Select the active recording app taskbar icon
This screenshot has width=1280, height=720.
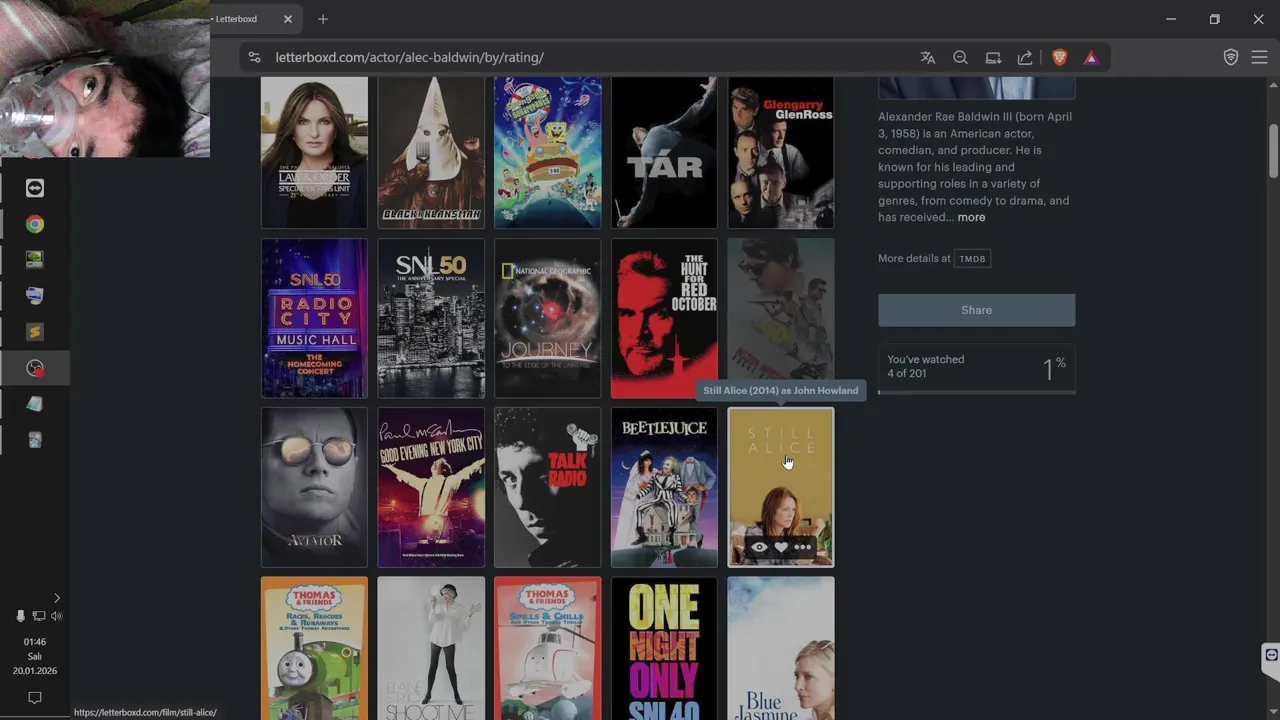(35, 368)
